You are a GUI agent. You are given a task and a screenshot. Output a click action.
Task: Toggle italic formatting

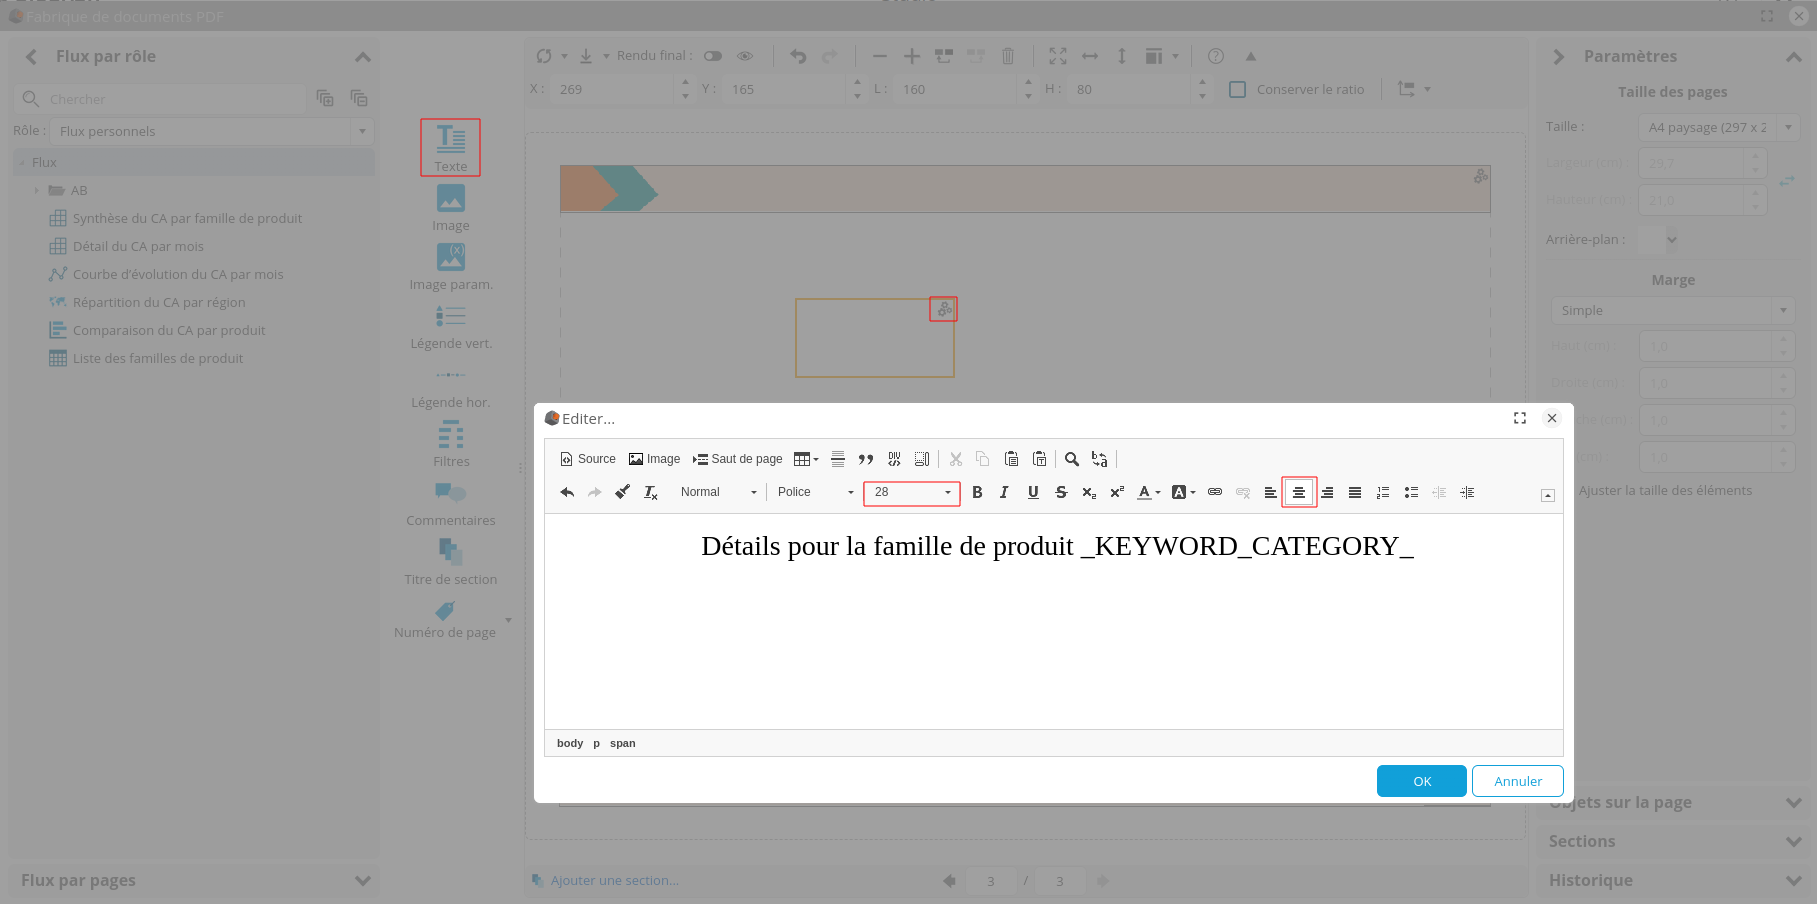tap(1005, 492)
